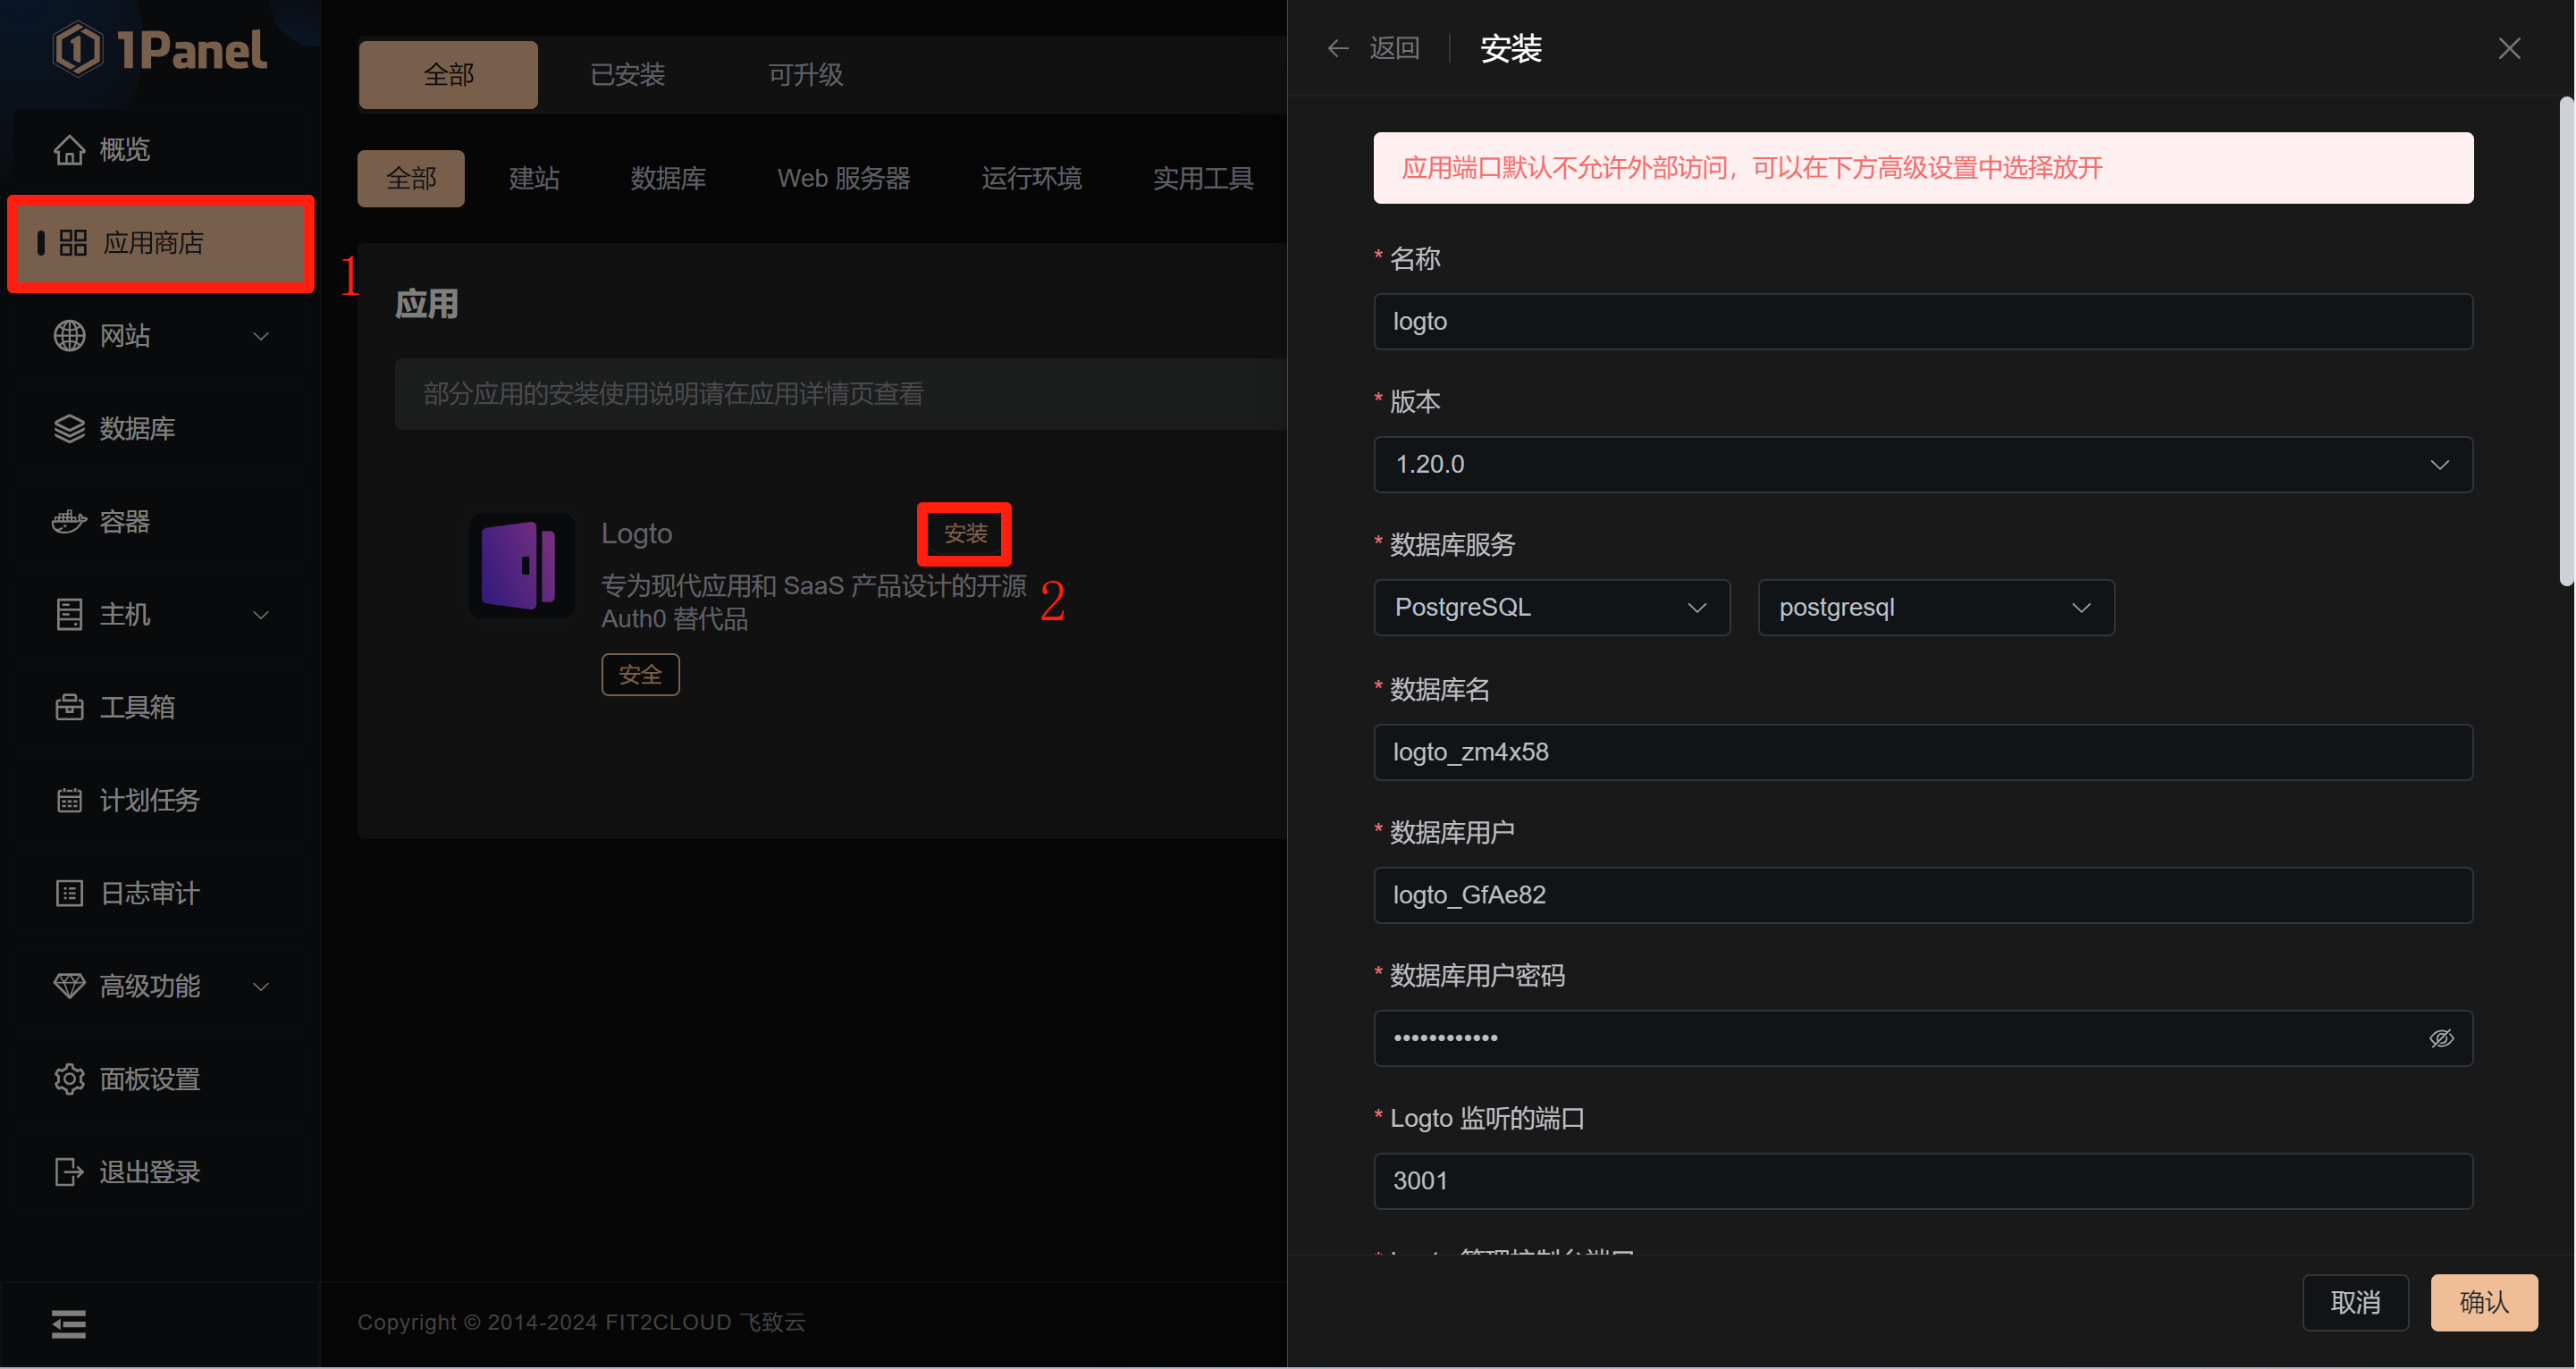The height and width of the screenshot is (1369, 2576).
Task: Select the 运行环境 category tab
Action: click(1031, 179)
